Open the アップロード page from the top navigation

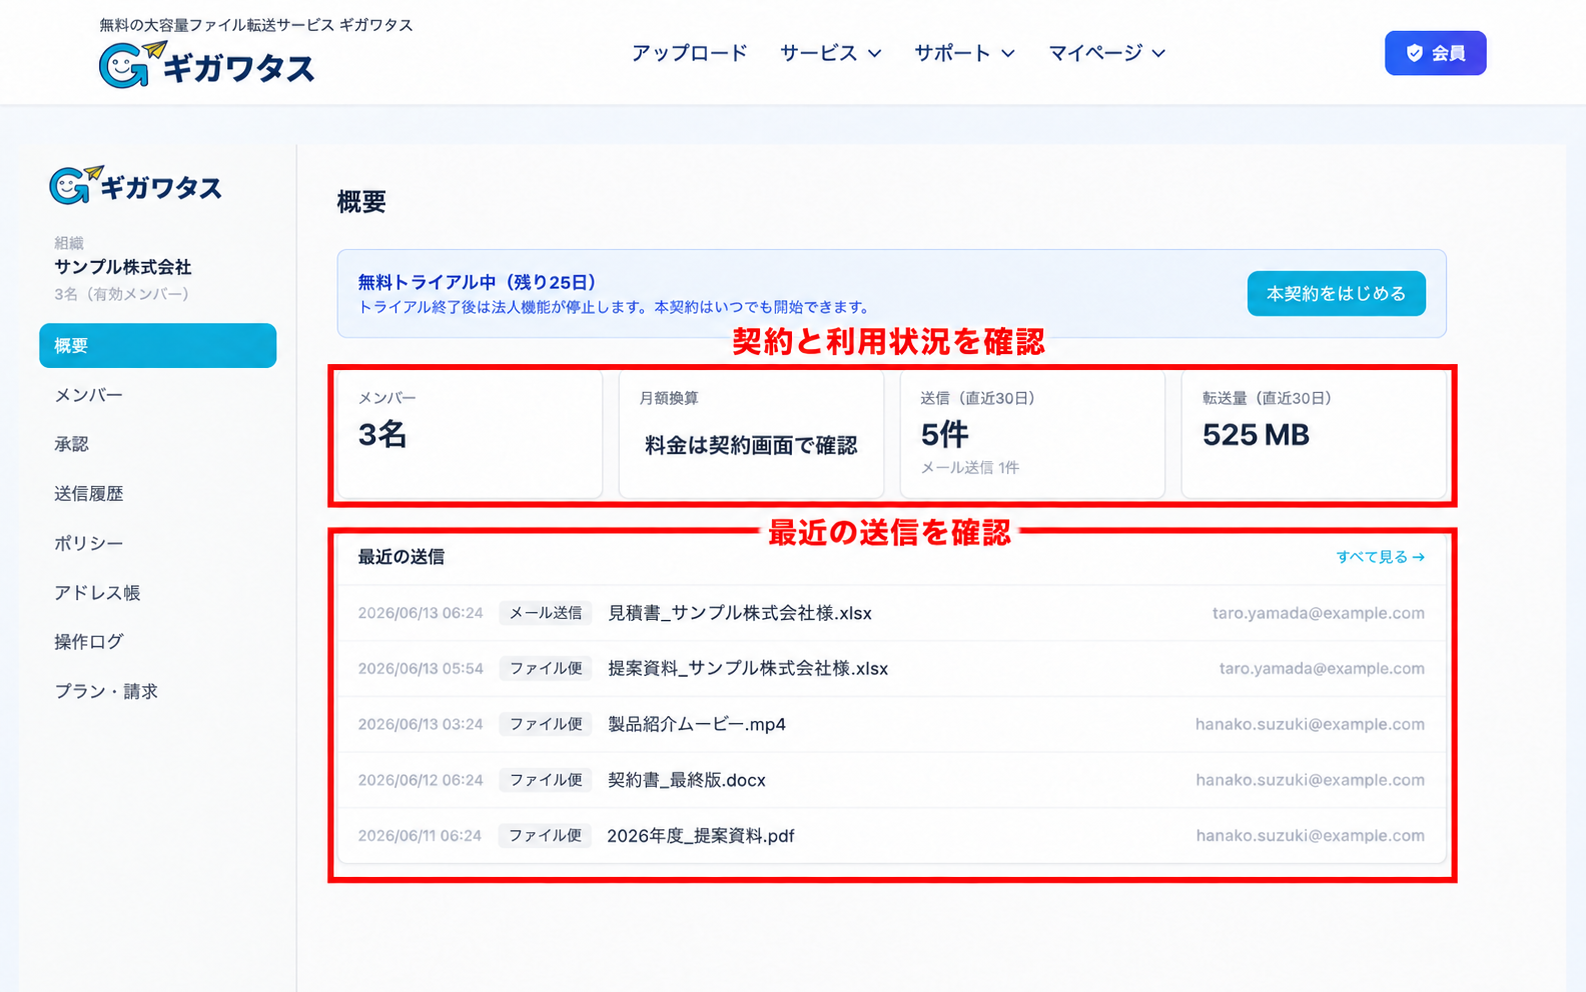point(689,53)
